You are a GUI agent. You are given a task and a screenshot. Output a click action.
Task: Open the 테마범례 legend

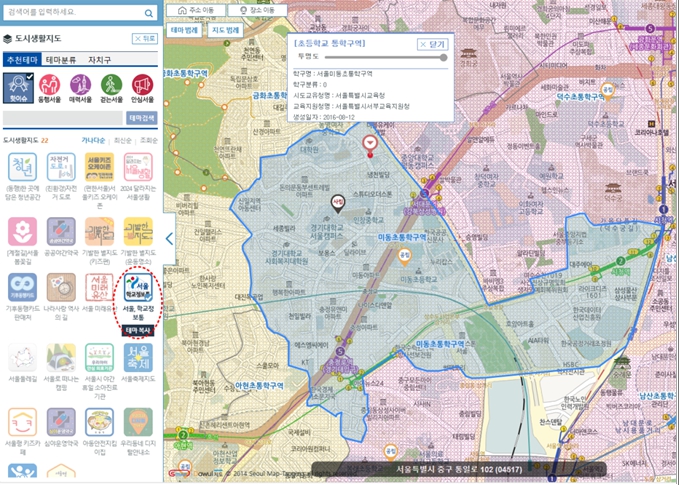[x=184, y=30]
